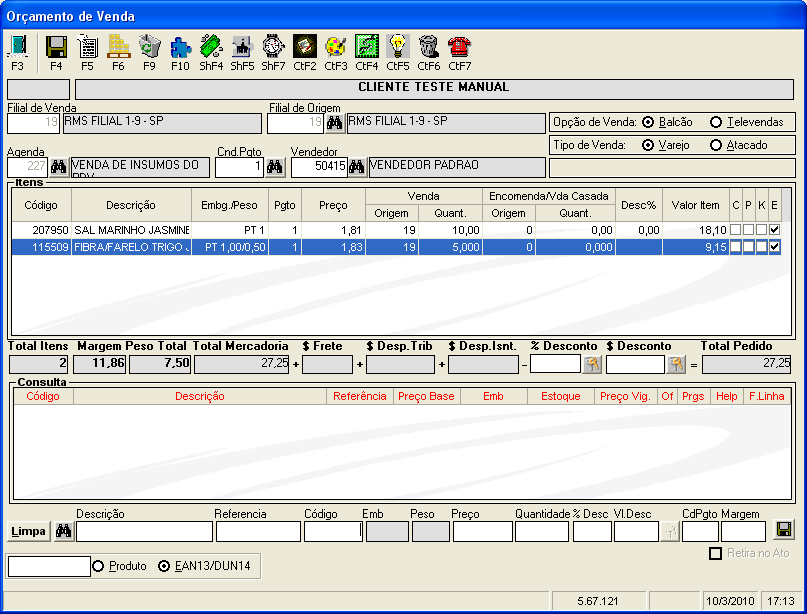This screenshot has height=614, width=807.
Task: Select Balcão sale option
Action: (x=648, y=122)
